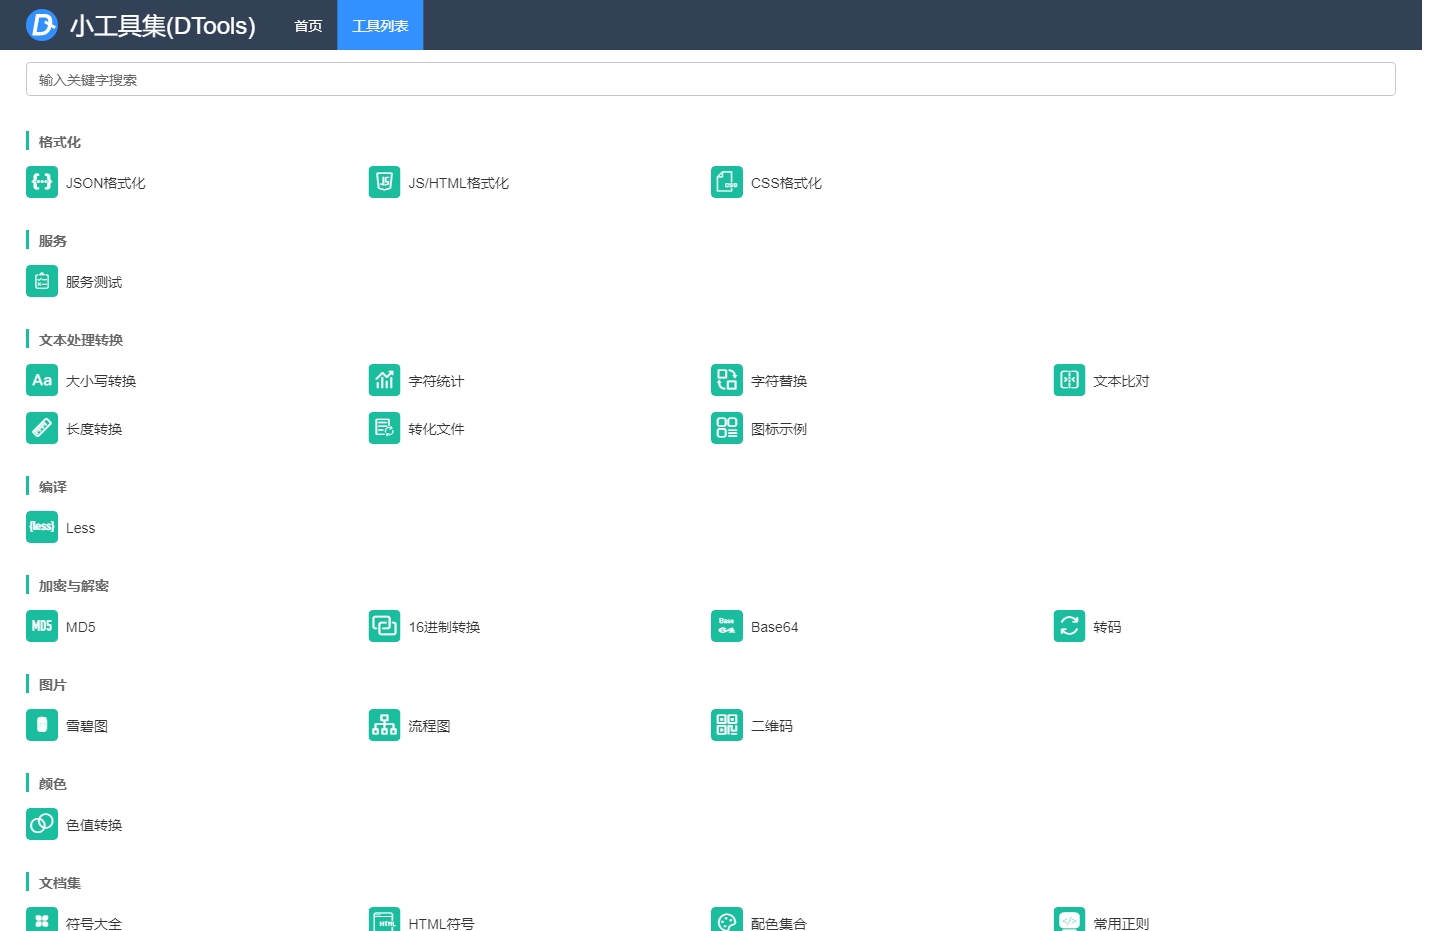Open the JSON格式化 link text
1430x931 pixels.
[106, 183]
